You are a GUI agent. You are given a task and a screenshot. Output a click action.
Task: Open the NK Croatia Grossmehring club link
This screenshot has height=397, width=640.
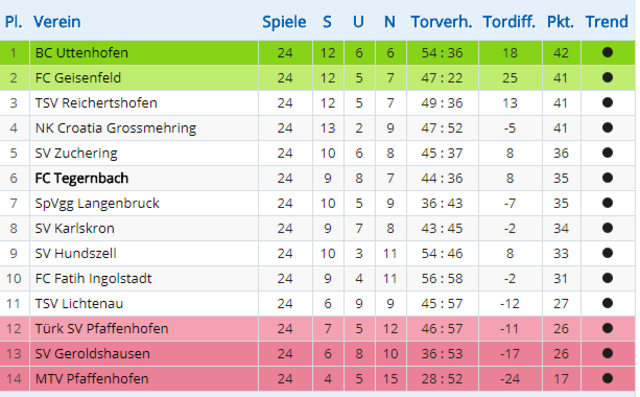coord(116,128)
